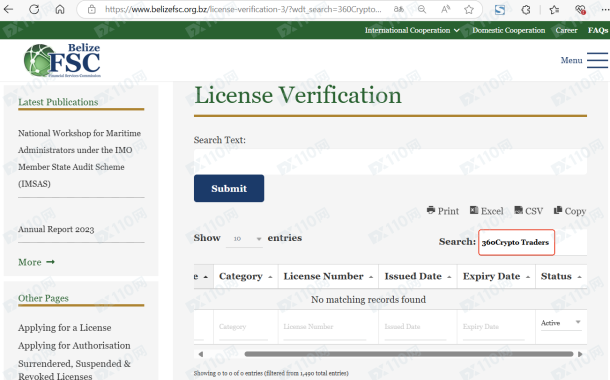610x380 pixels.
Task: Open Surrendered, Suspended & Revoked Licenses page
Action: (x=74, y=369)
